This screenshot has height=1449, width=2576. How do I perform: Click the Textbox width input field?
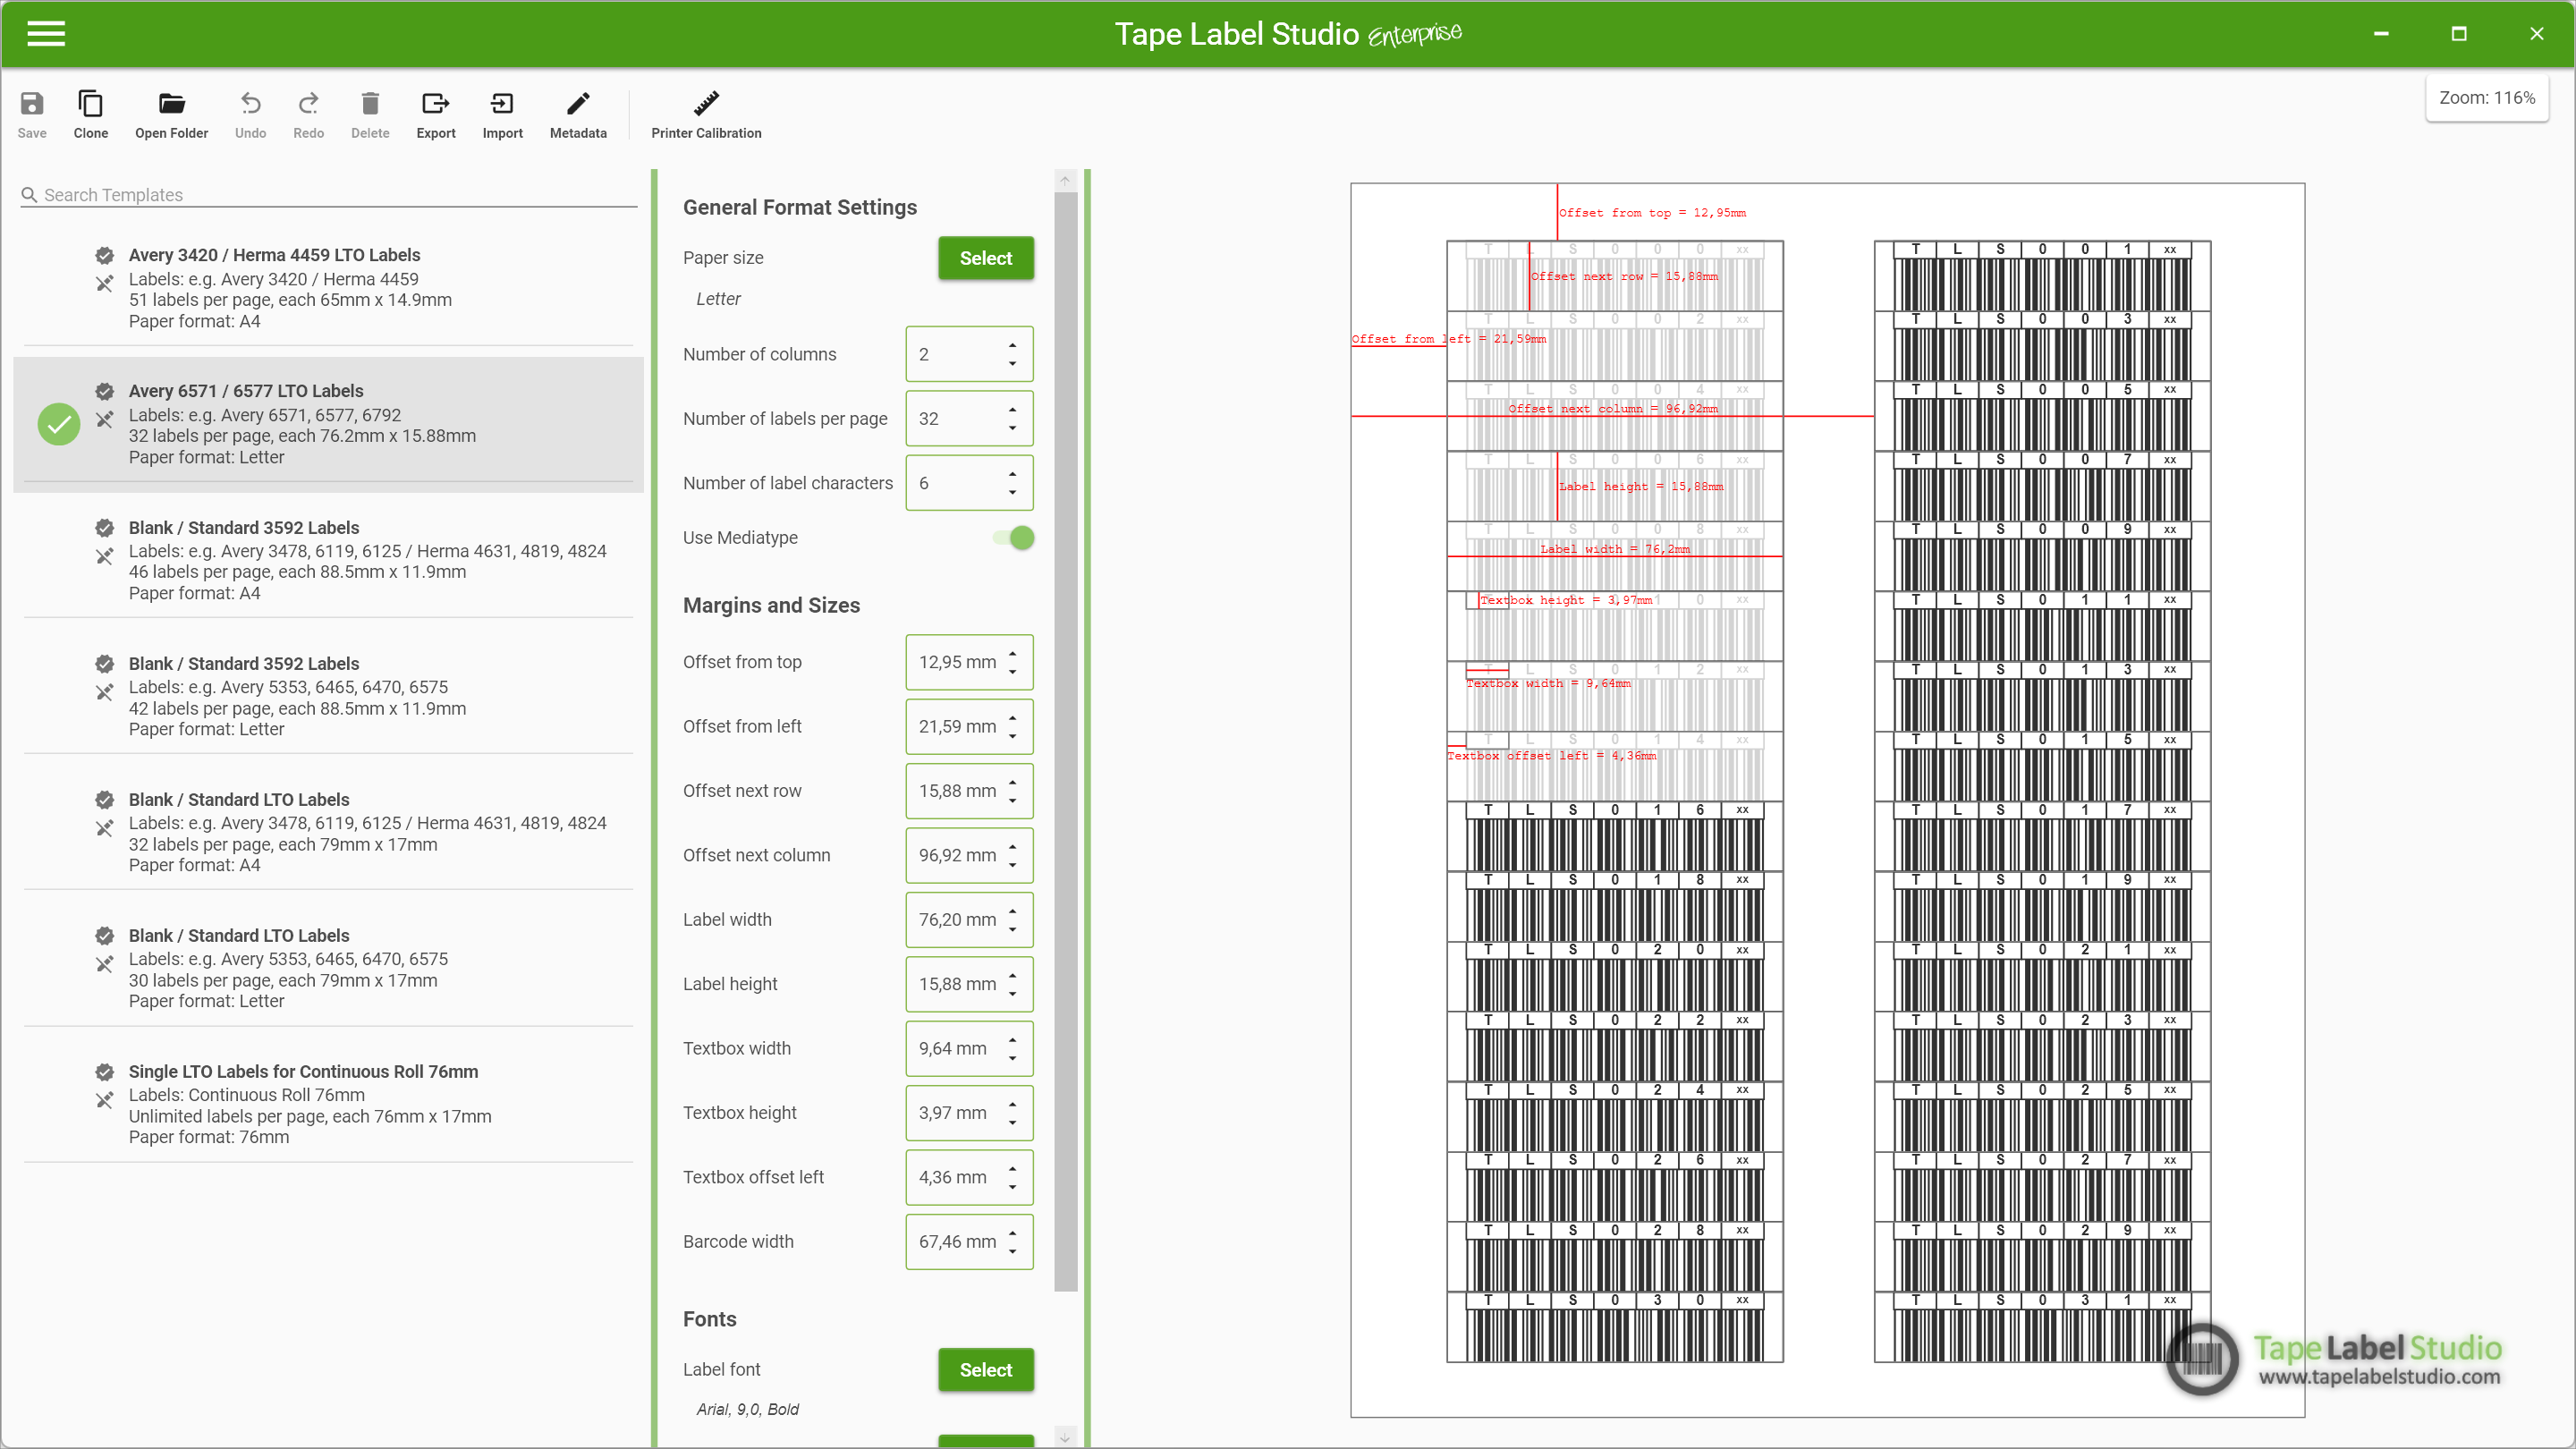(968, 1049)
